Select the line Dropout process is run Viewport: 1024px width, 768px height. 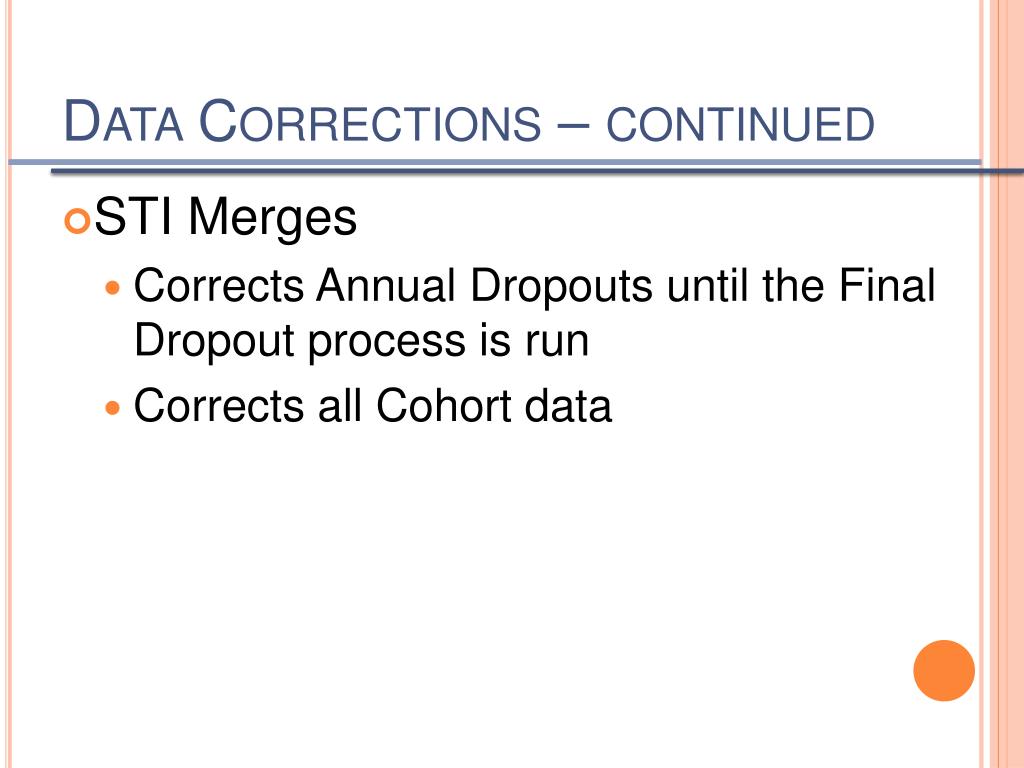361,343
